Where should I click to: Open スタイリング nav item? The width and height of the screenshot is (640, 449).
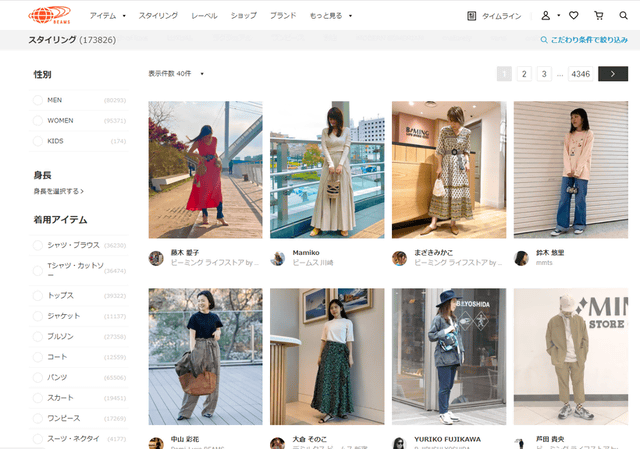pos(158,16)
